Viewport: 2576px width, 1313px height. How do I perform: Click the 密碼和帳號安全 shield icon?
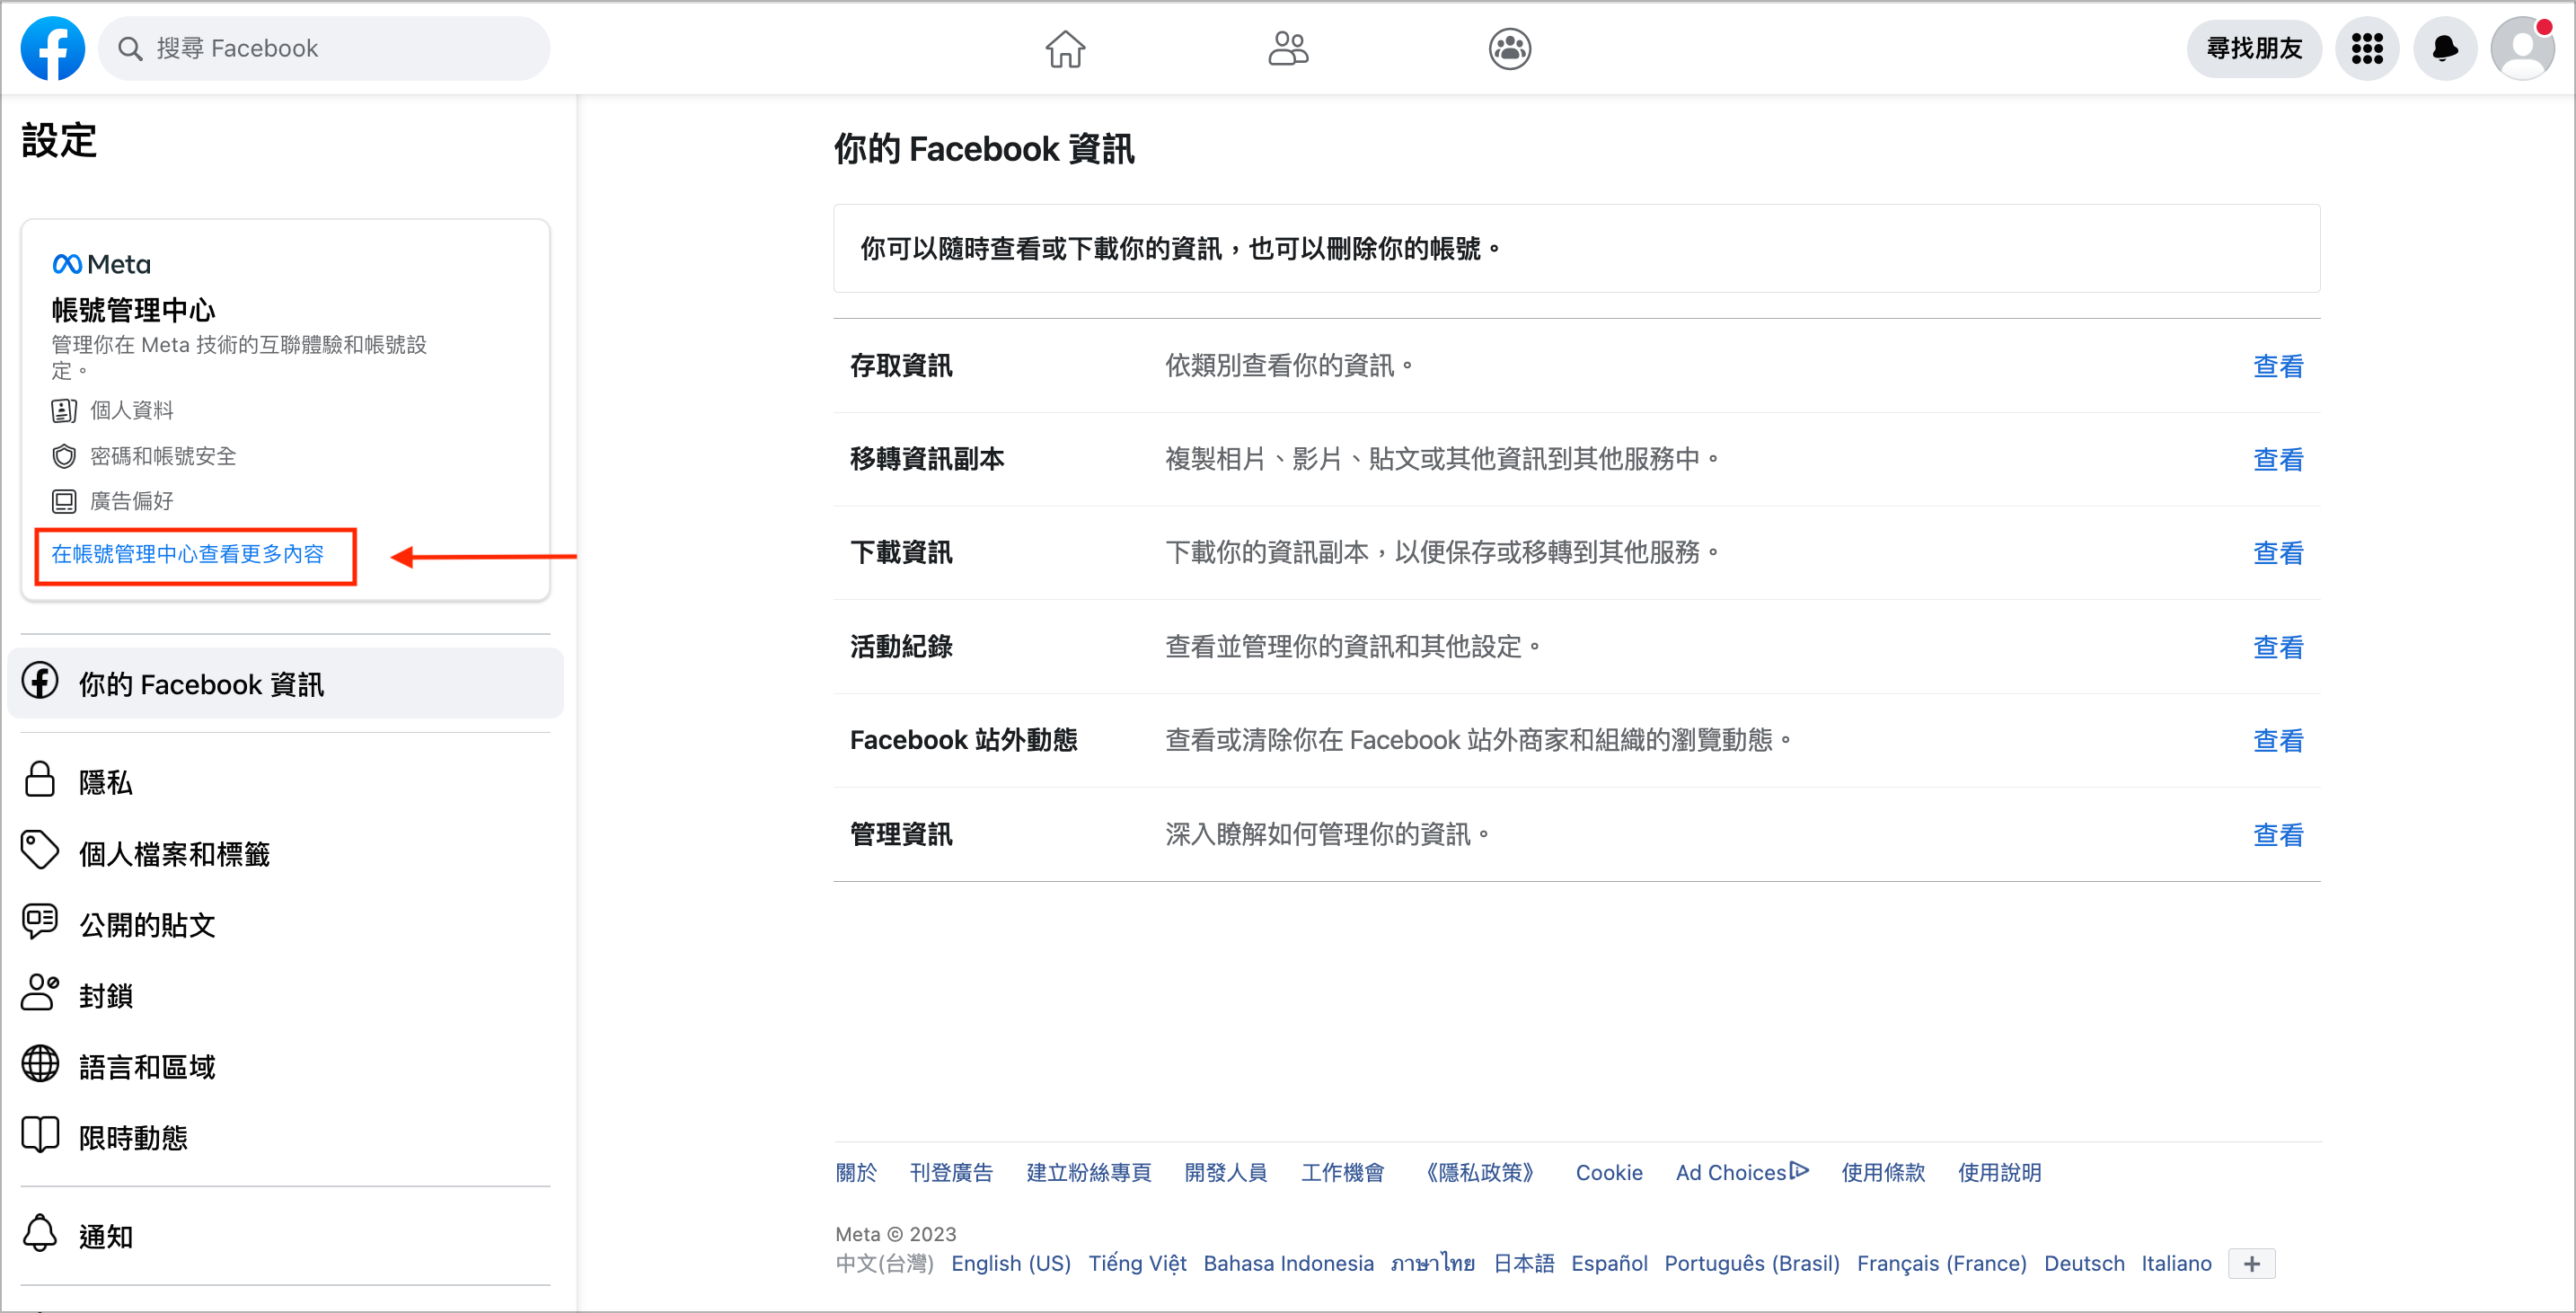(64, 456)
